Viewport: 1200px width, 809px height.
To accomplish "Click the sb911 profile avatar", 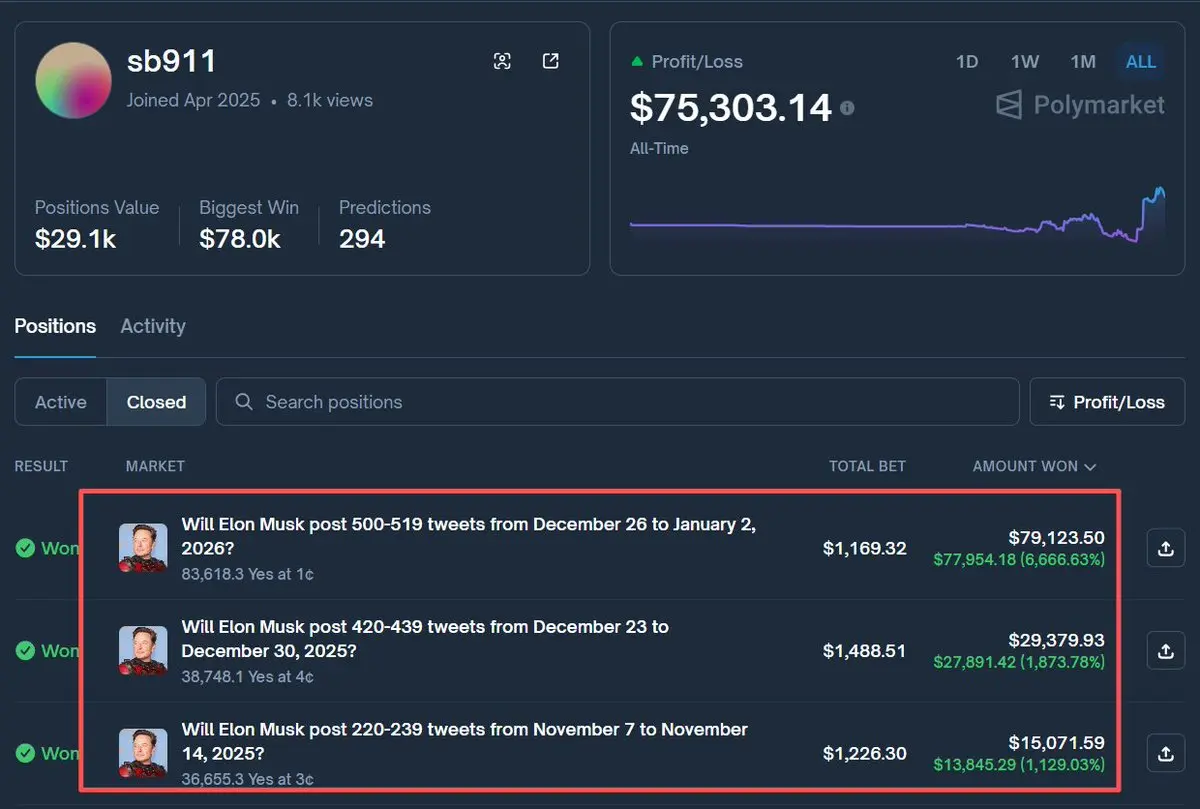I will [73, 81].
